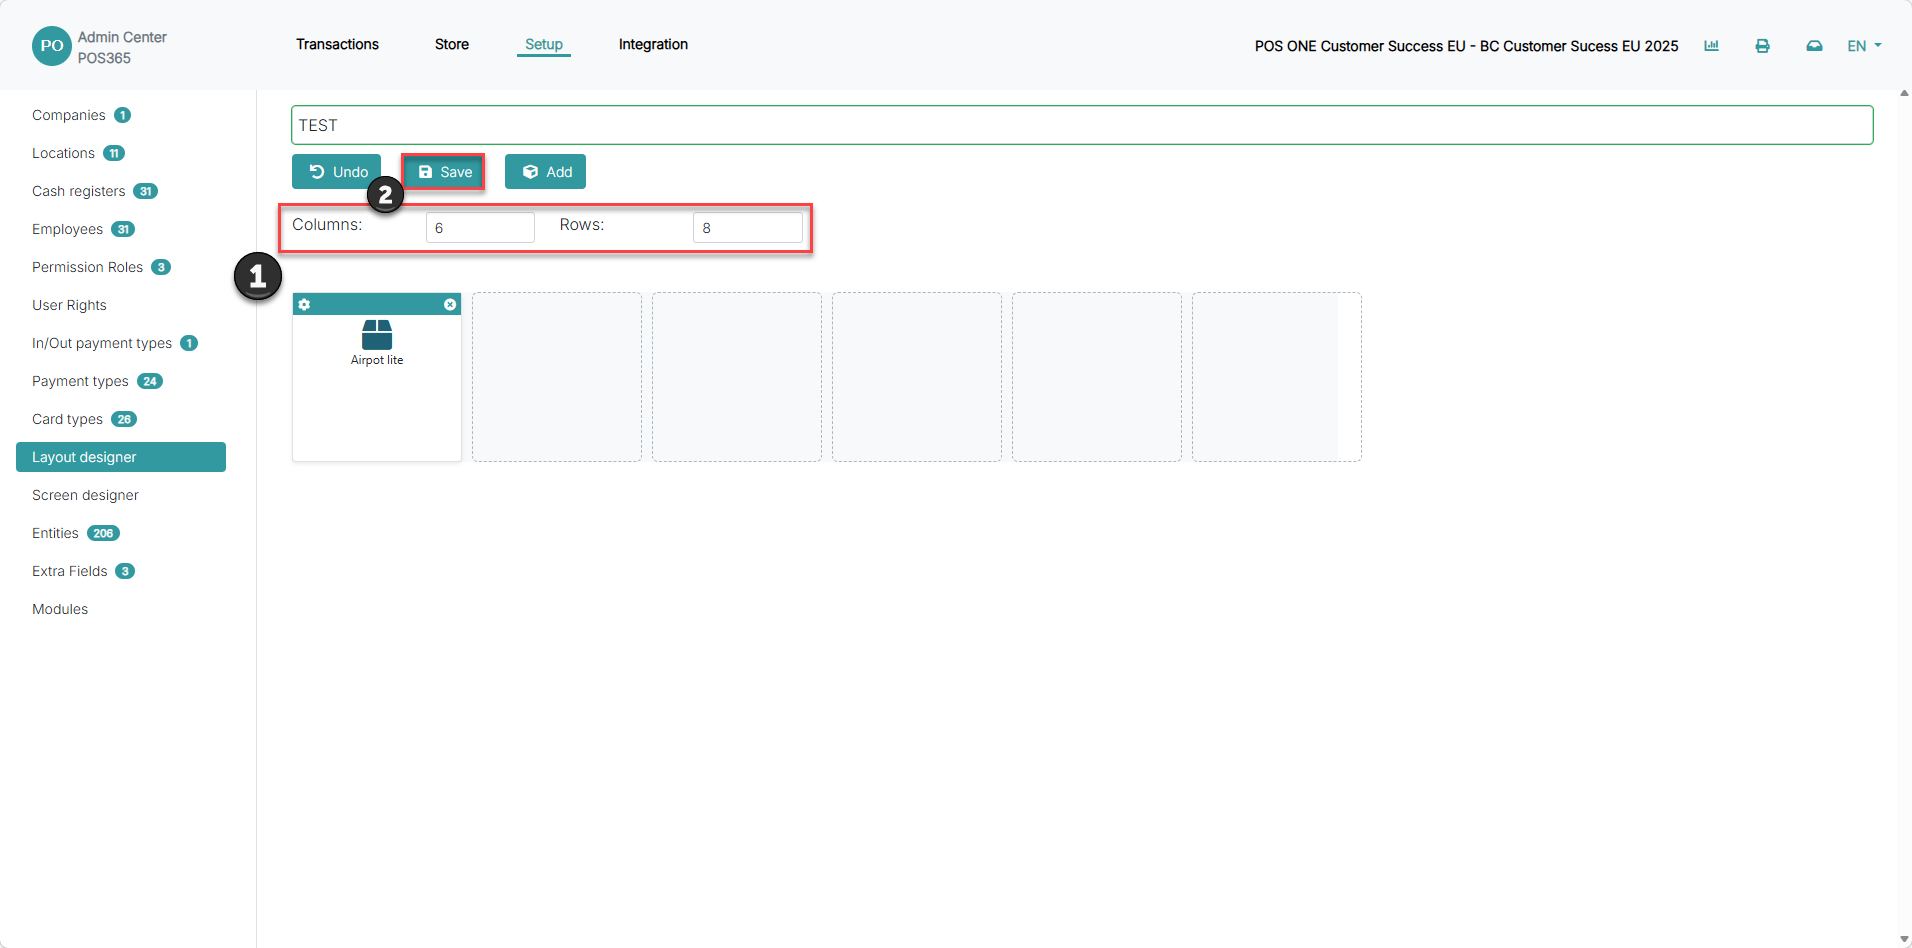Edit the TEST layout name field

[x=1082, y=125]
